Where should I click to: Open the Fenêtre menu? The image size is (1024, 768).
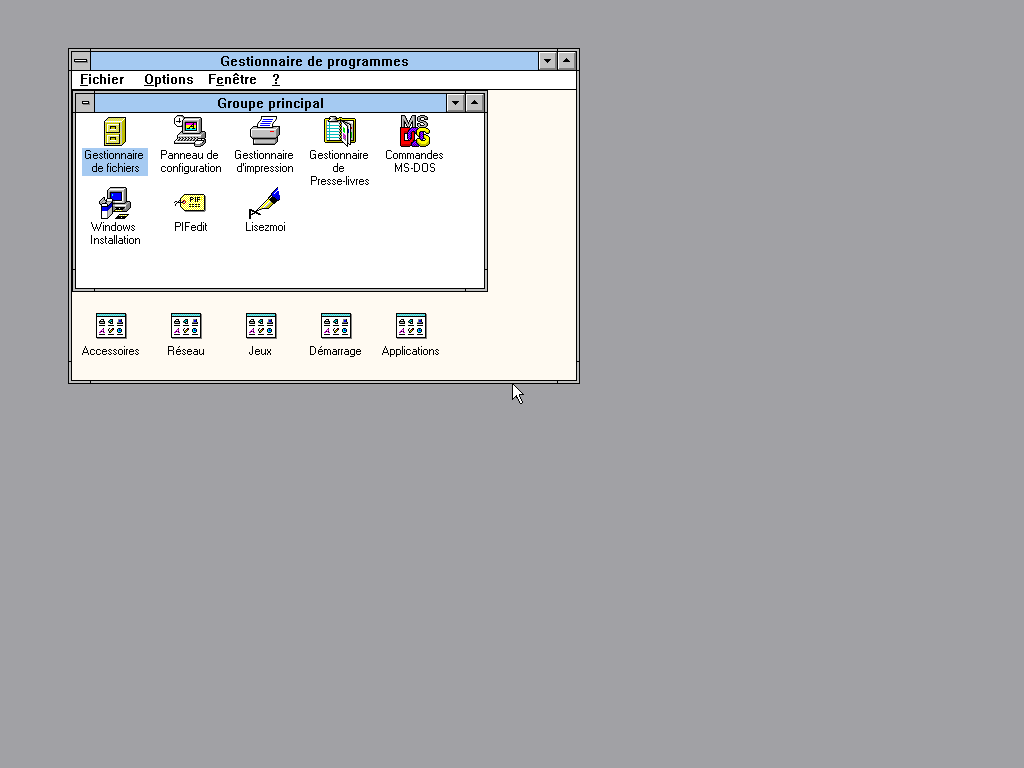[x=232, y=80]
